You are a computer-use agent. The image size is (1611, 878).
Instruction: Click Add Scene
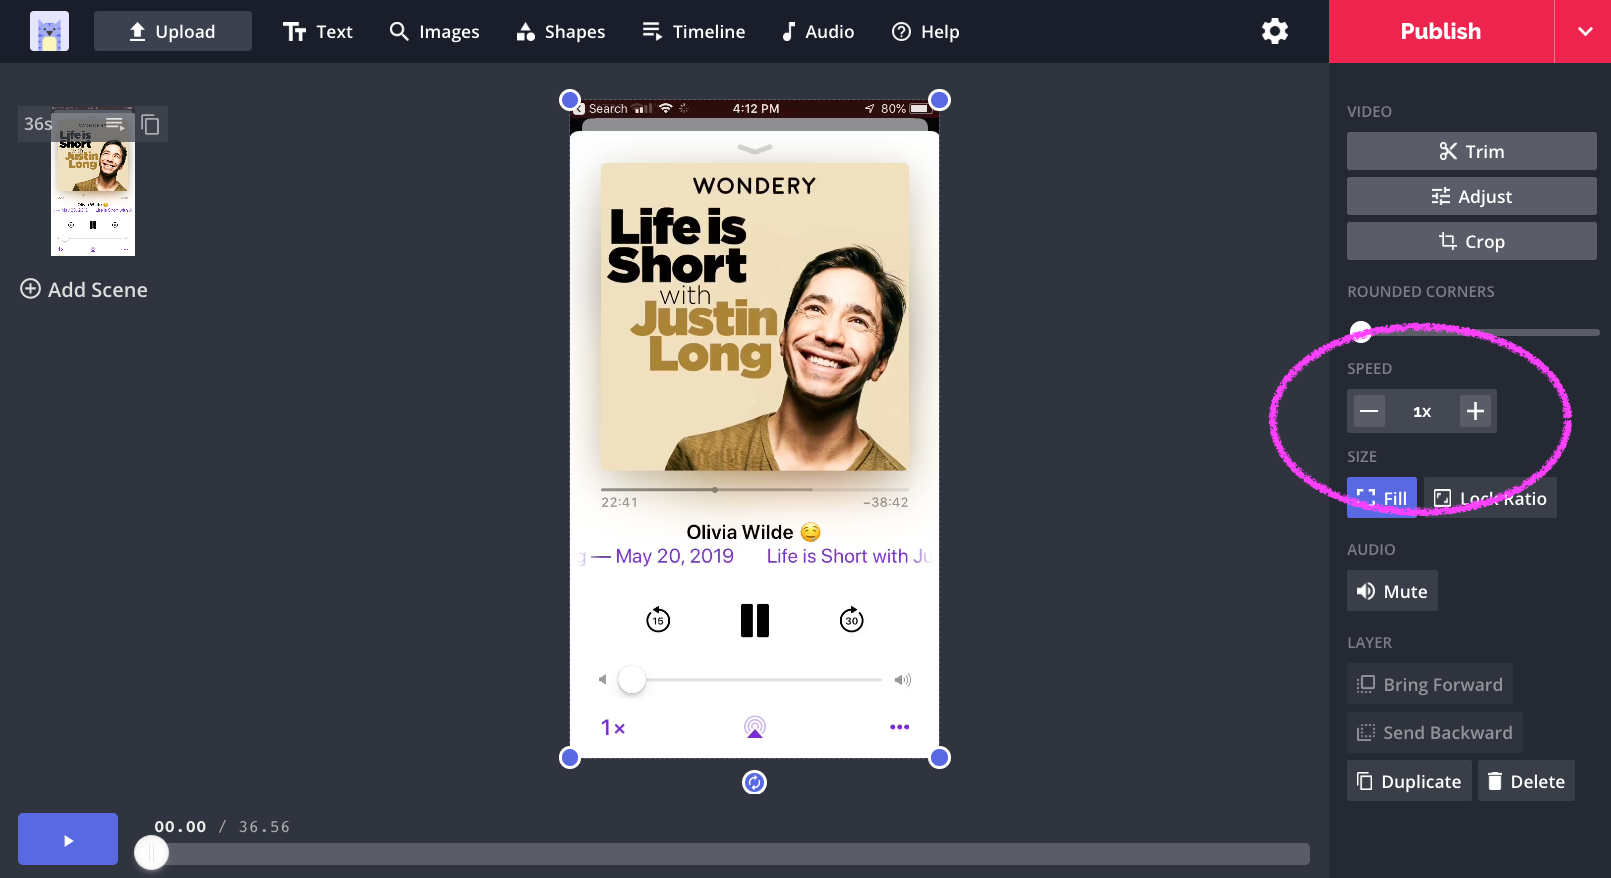tap(84, 289)
